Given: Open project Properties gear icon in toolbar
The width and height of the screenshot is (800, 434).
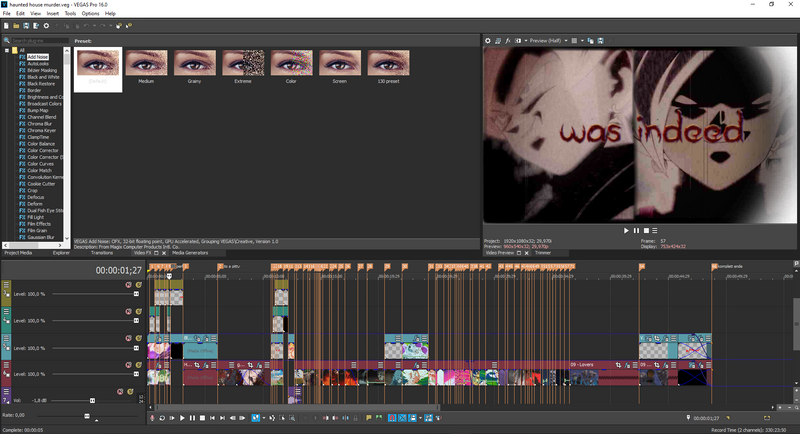Looking at the screenshot, I should pyautogui.click(x=45, y=25).
